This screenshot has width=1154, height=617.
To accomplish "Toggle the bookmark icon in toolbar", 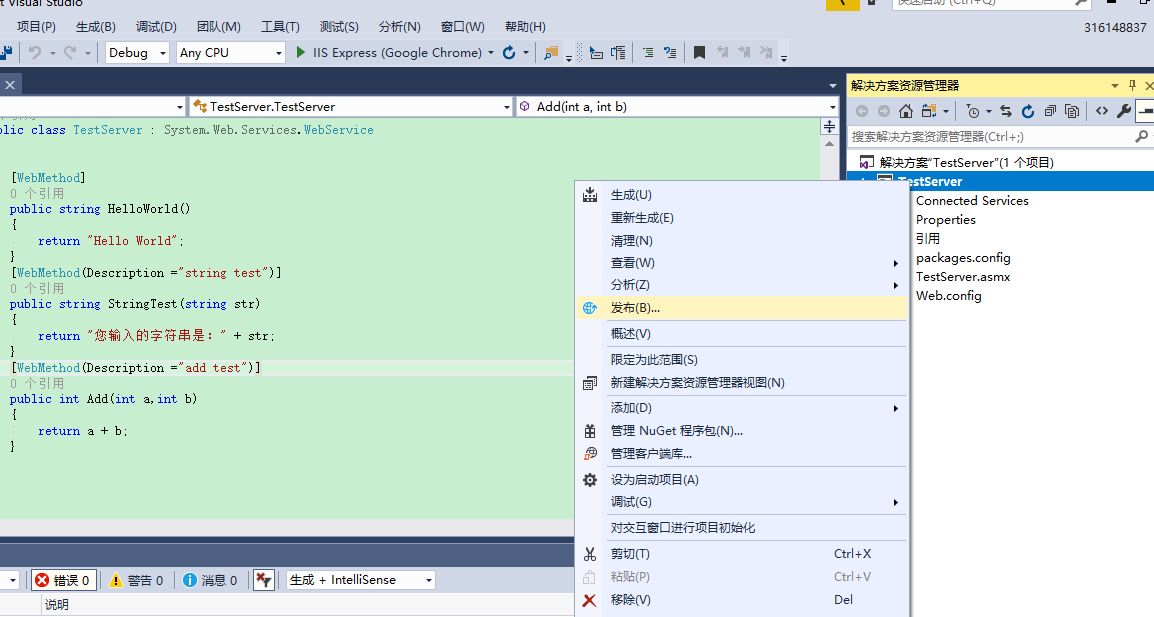I will tap(699, 52).
